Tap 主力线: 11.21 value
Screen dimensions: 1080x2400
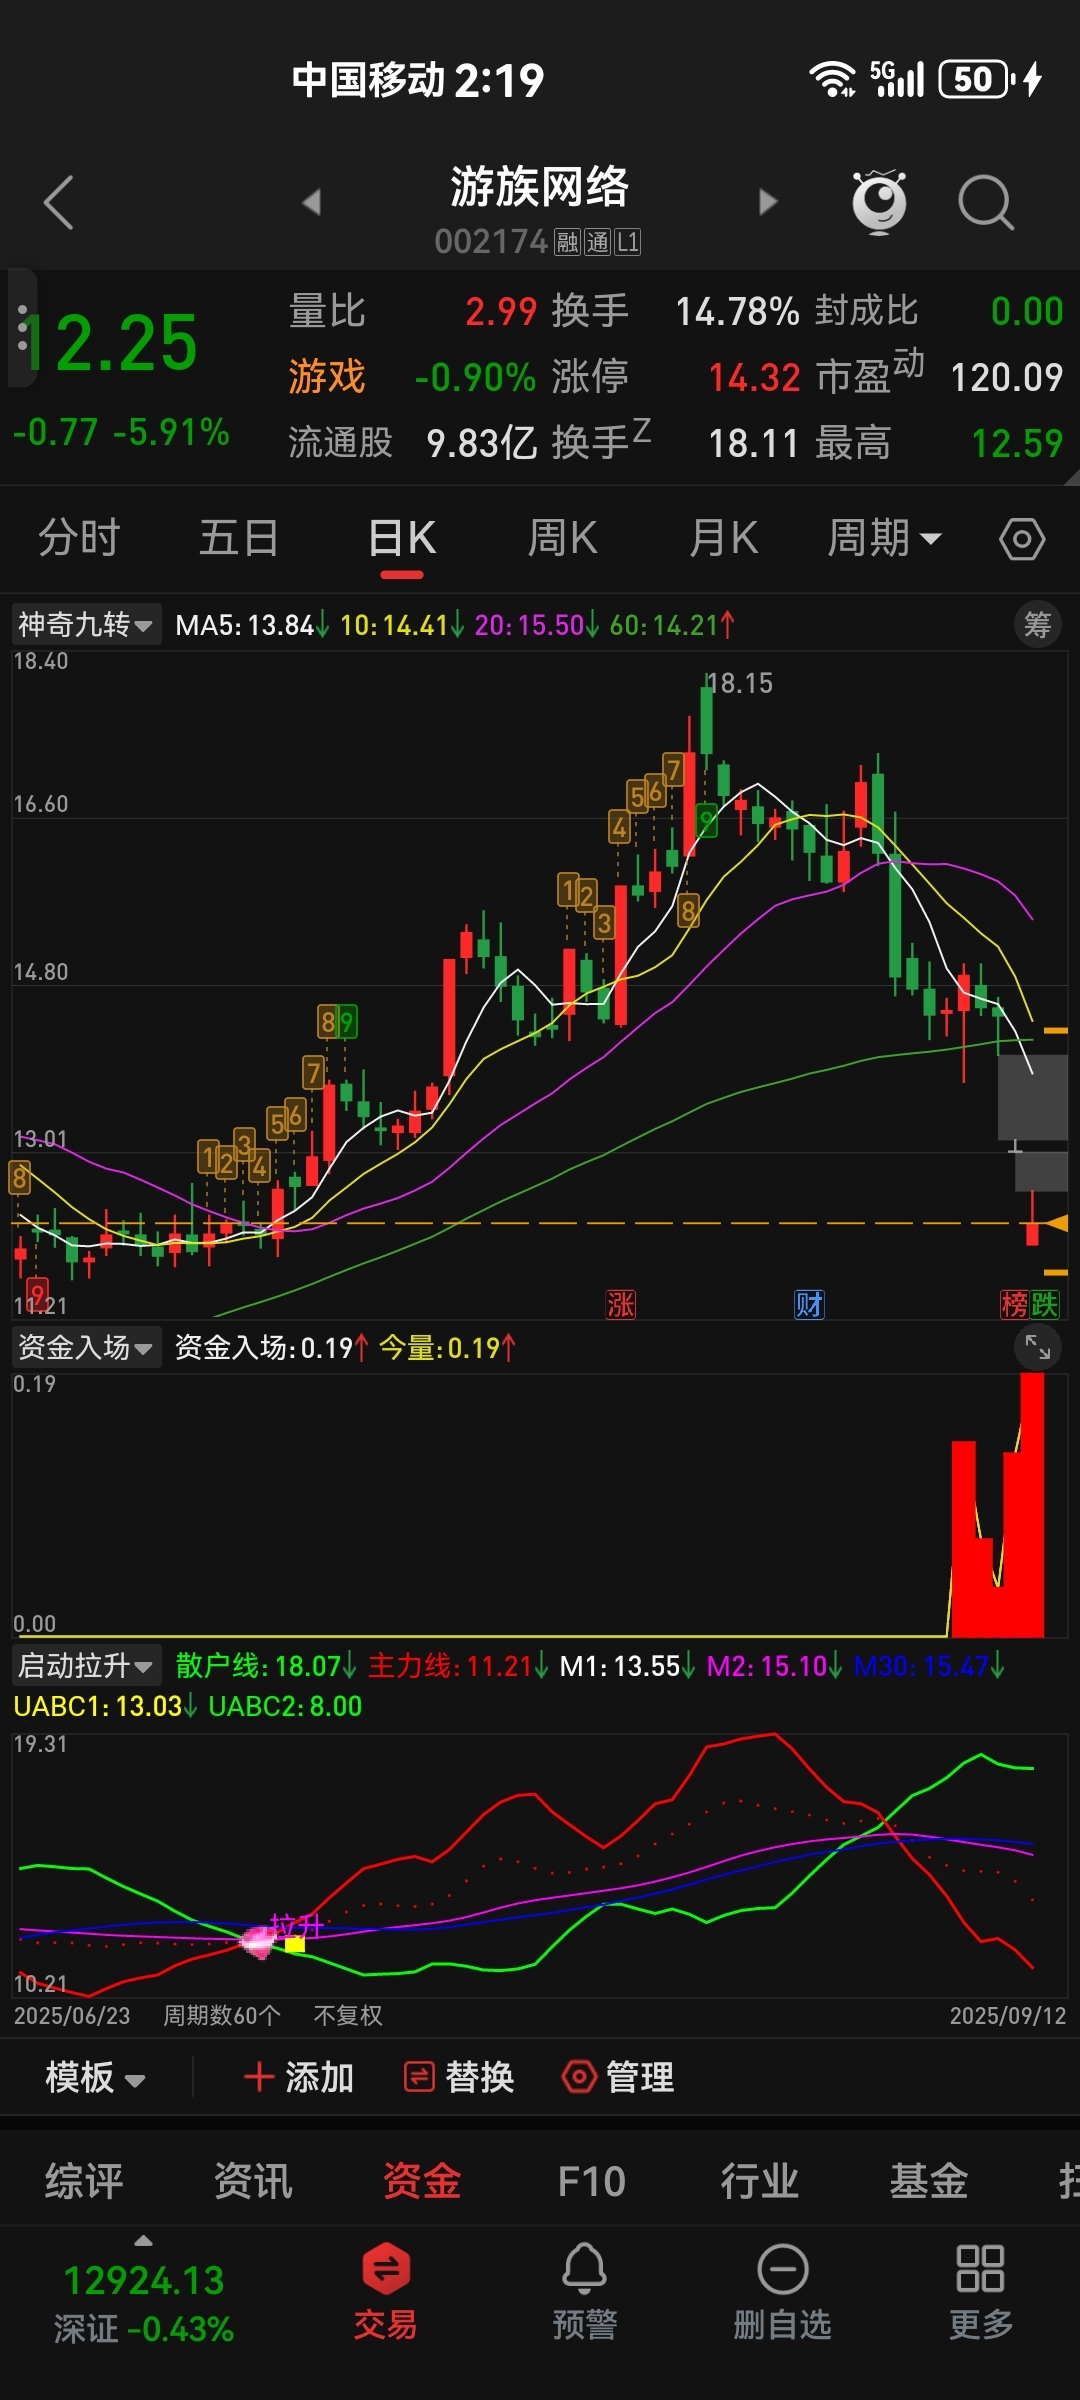tap(457, 1666)
